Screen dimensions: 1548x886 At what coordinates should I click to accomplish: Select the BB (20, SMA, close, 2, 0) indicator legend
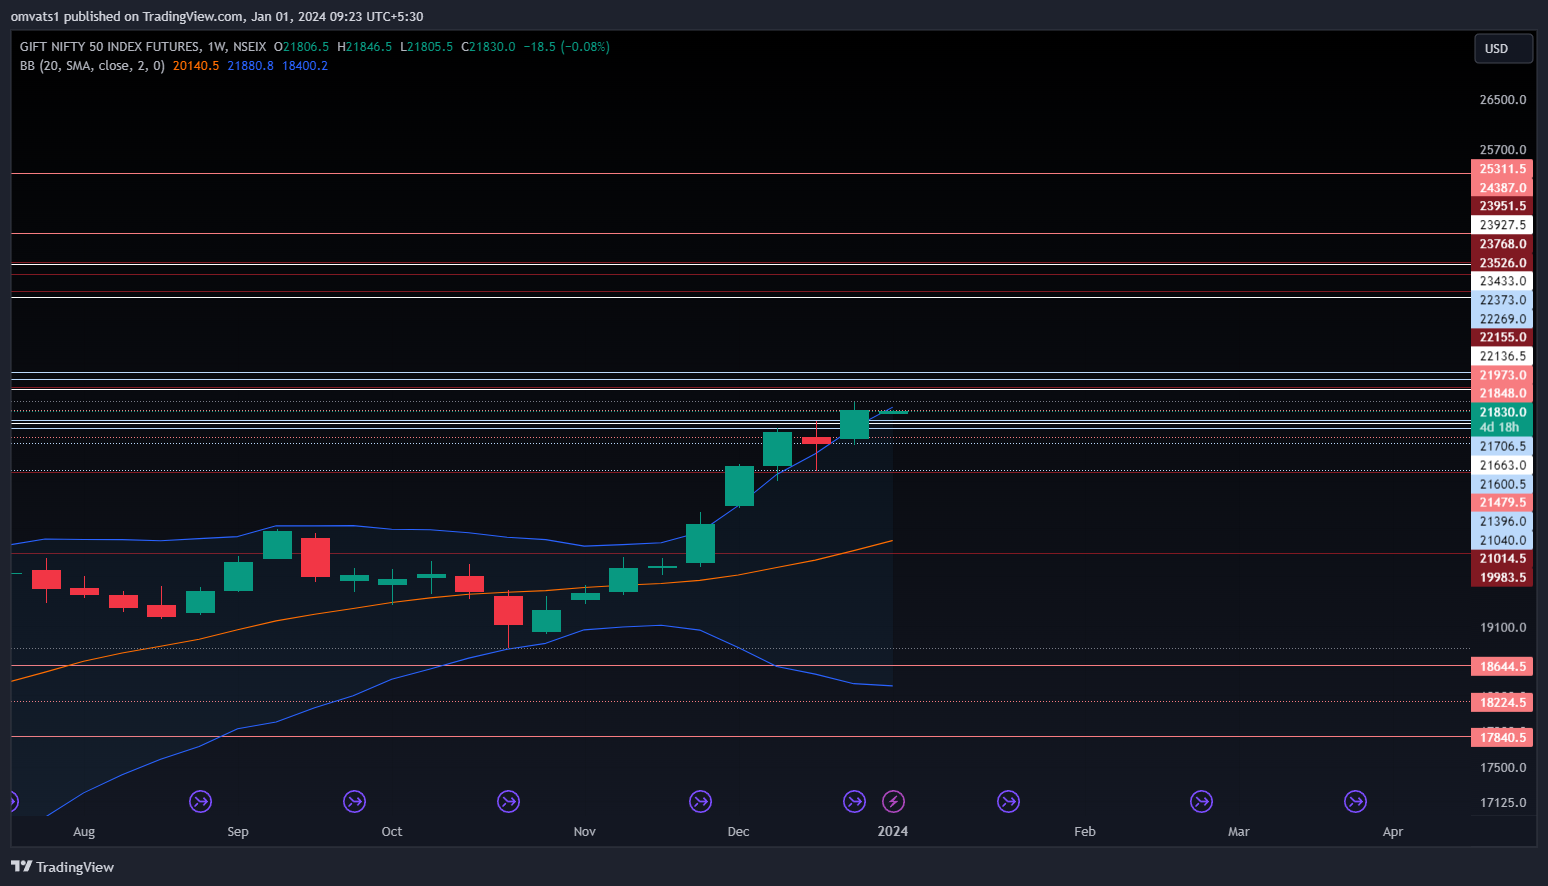pos(92,66)
